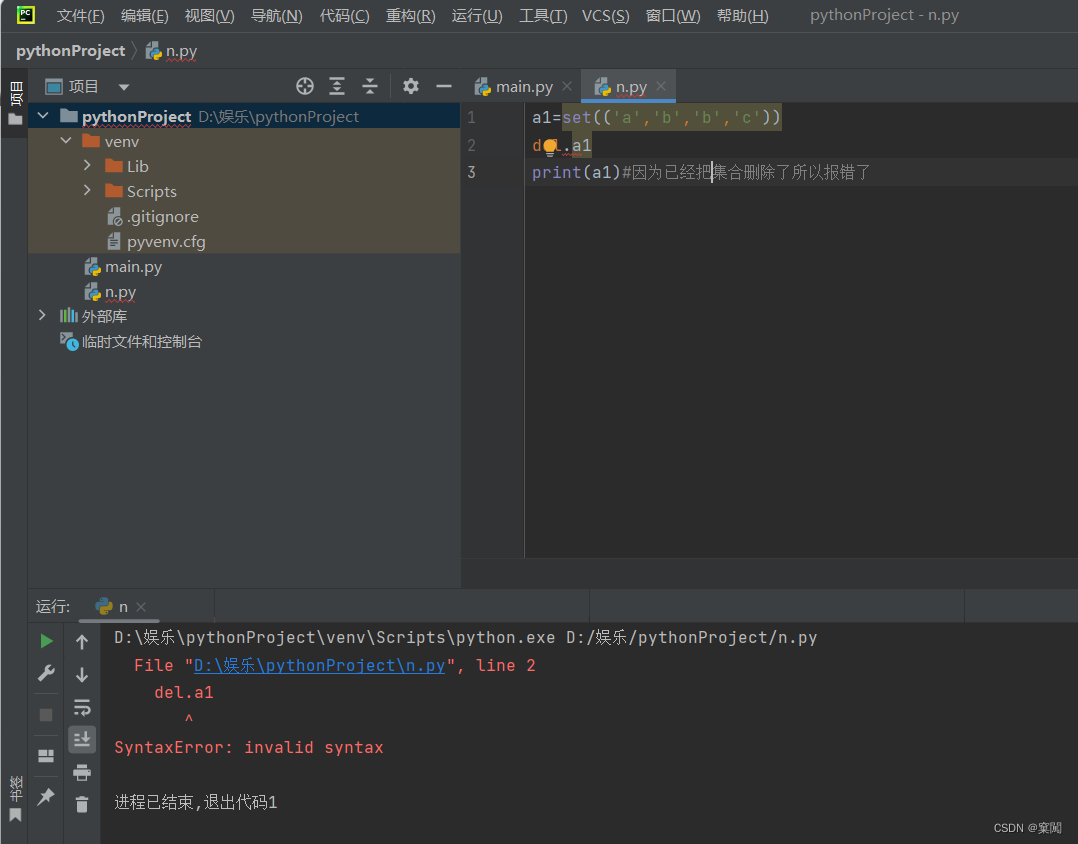Select the opened file with crosshair locate icon
This screenshot has height=844, width=1078.
[x=305, y=87]
